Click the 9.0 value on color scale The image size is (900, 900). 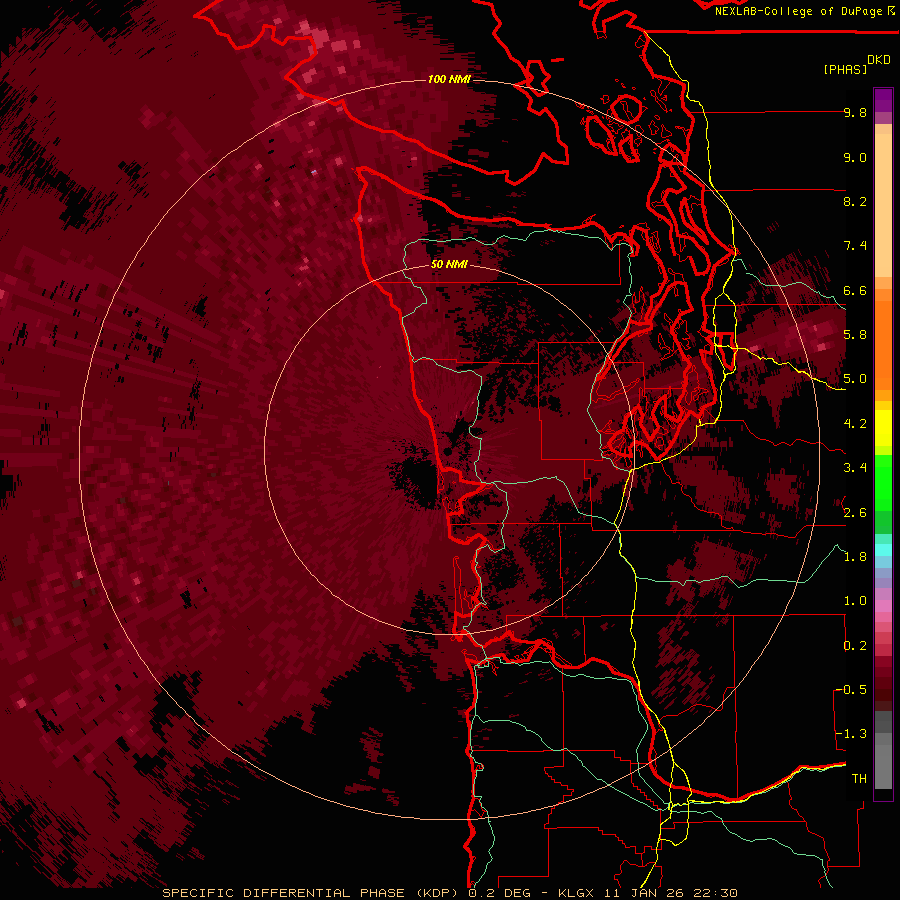855,157
